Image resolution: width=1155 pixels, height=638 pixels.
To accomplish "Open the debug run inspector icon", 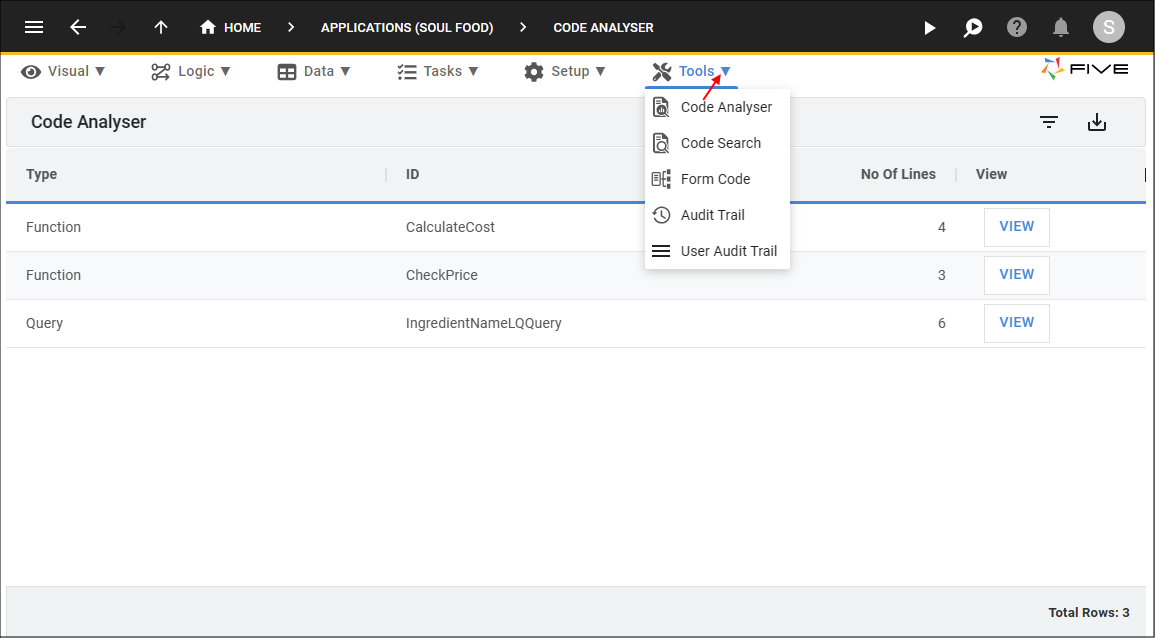I will (973, 27).
